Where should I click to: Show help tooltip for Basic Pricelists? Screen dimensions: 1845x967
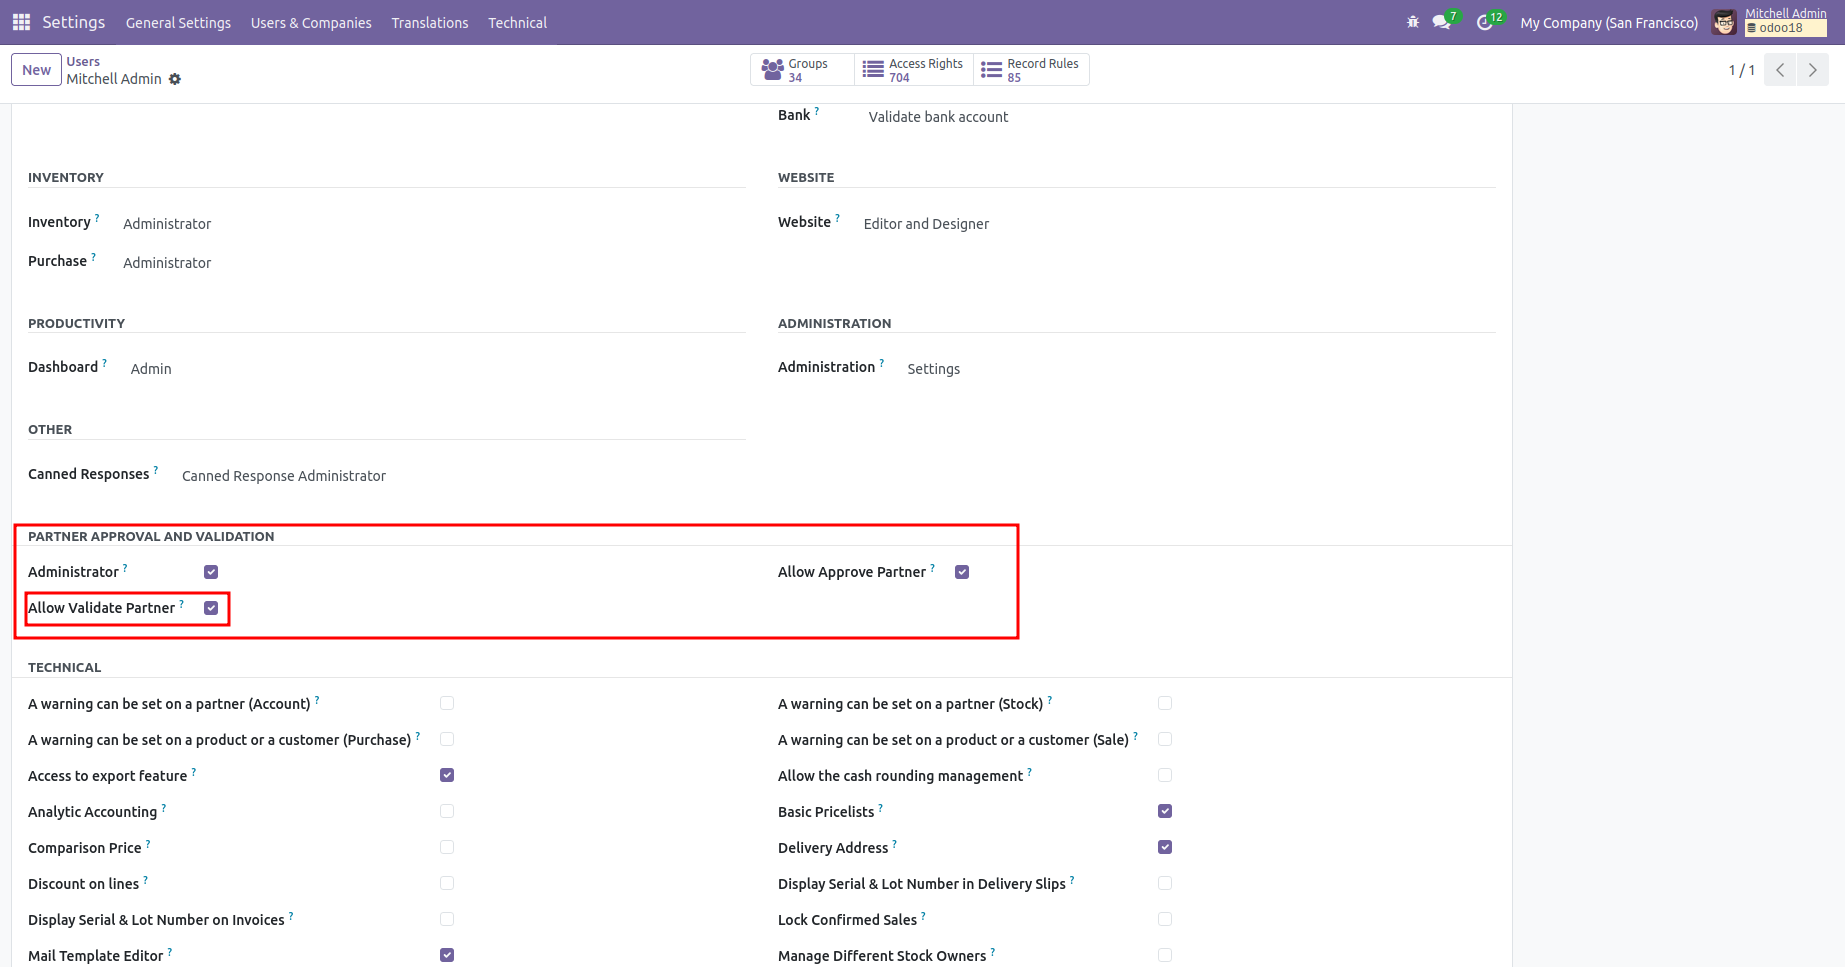[x=881, y=807]
